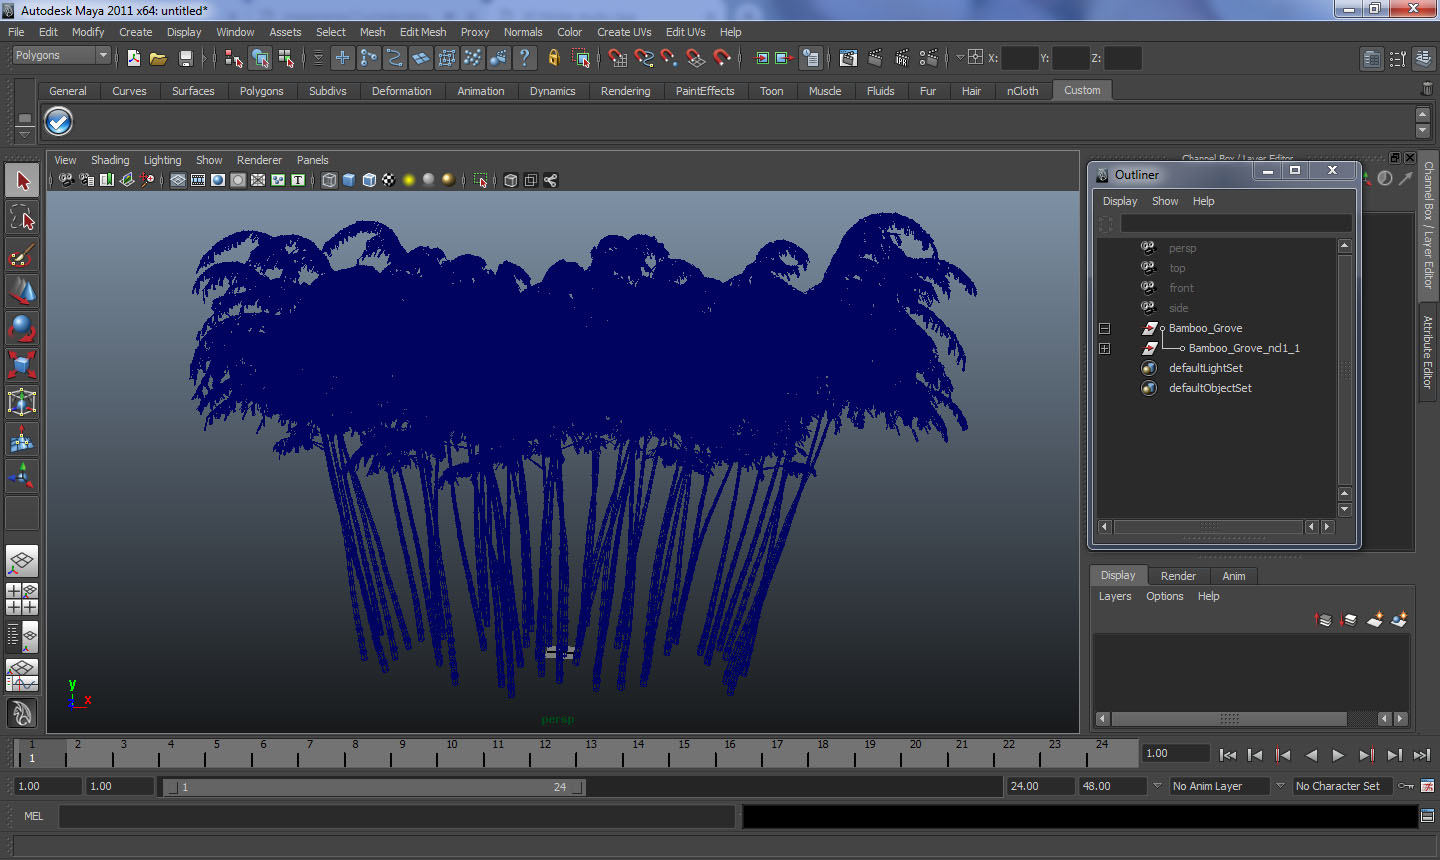Create a new scene via toolbar icon

[133, 58]
